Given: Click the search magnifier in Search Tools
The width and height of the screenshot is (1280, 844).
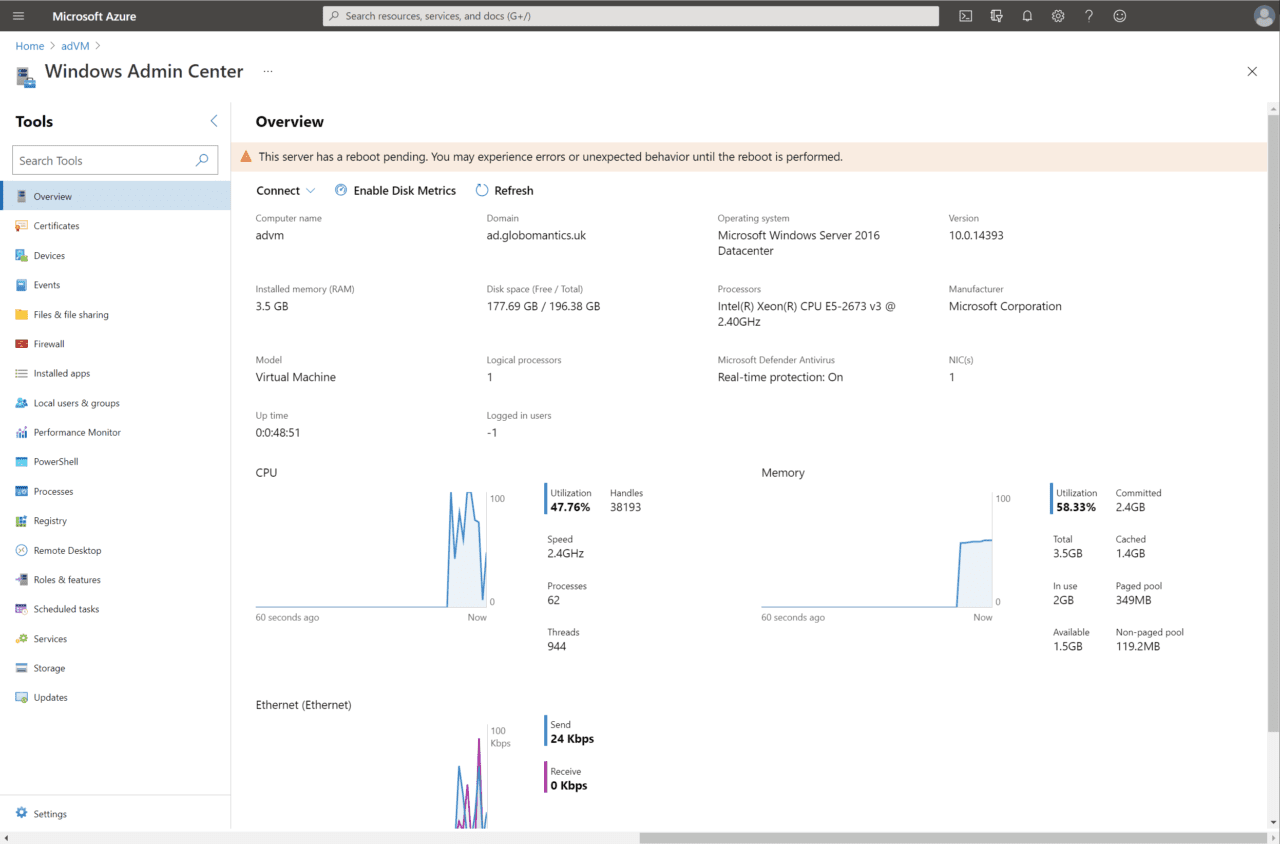Looking at the screenshot, I should (x=202, y=160).
